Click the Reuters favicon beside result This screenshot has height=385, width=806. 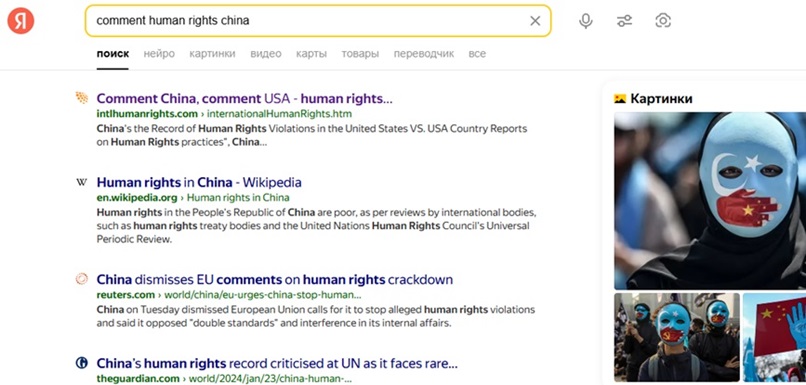(82, 279)
